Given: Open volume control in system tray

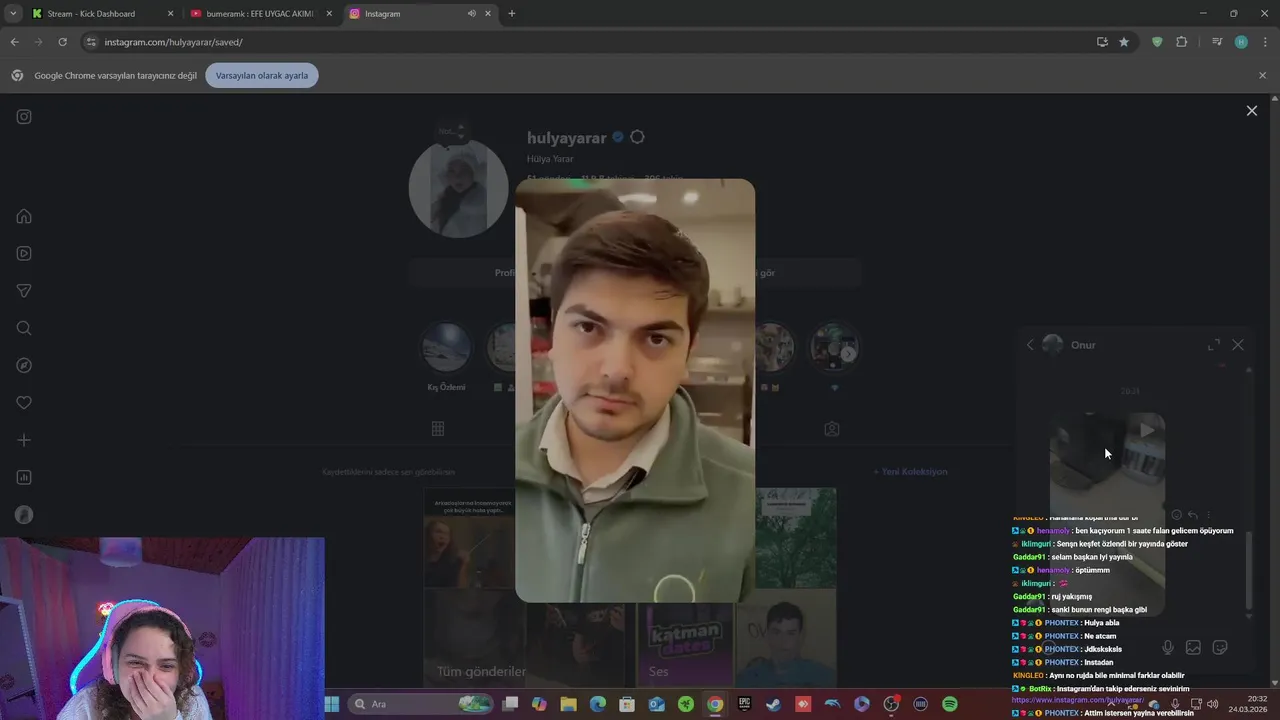Looking at the screenshot, I should [x=1213, y=704].
